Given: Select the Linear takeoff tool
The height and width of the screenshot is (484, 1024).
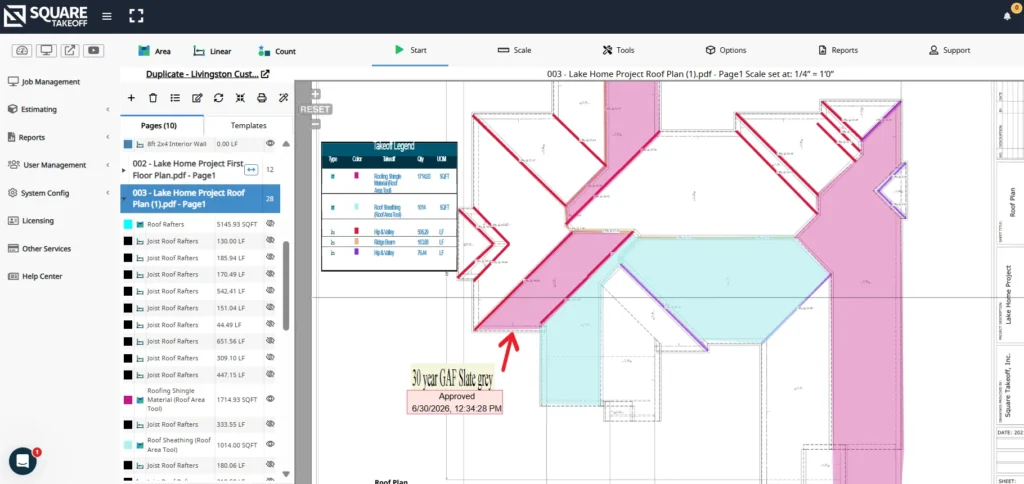Looking at the screenshot, I should pyautogui.click(x=212, y=51).
